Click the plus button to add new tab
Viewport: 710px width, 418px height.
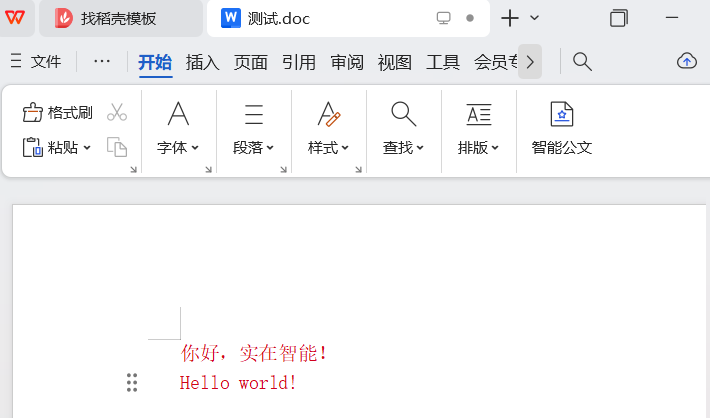click(510, 18)
